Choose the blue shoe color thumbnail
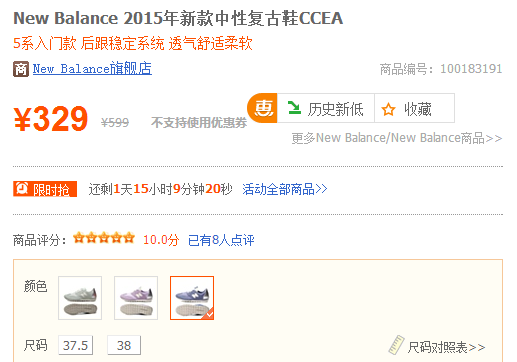517x362 pixels. point(192,298)
